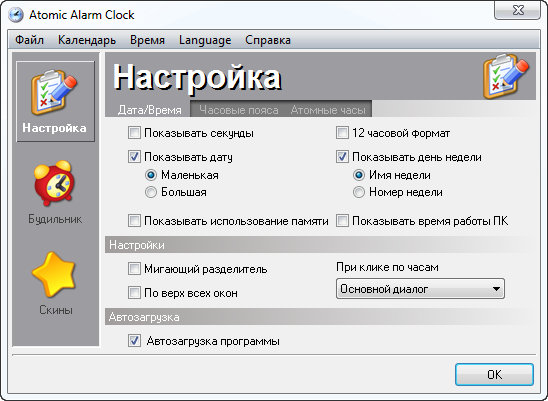Click the clipboard icon in the header banner

[506, 76]
